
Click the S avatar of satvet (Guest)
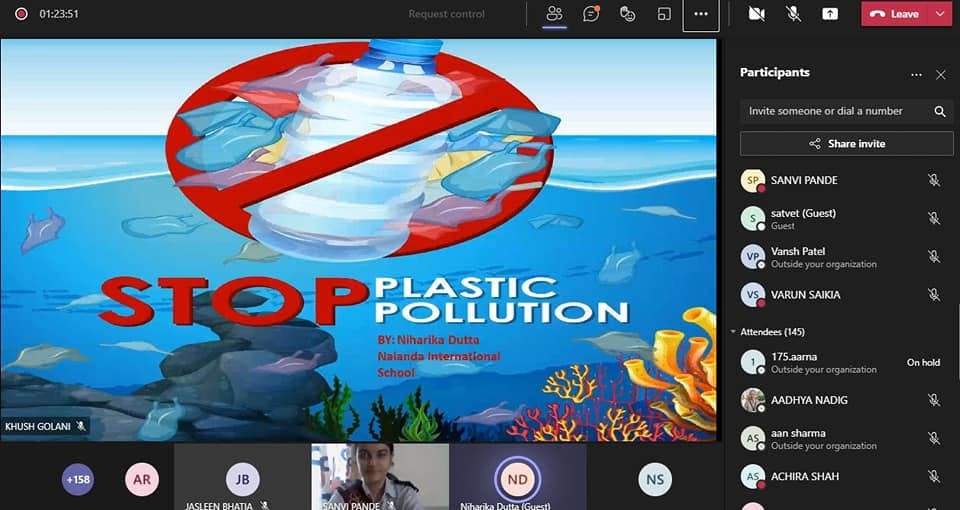click(753, 219)
